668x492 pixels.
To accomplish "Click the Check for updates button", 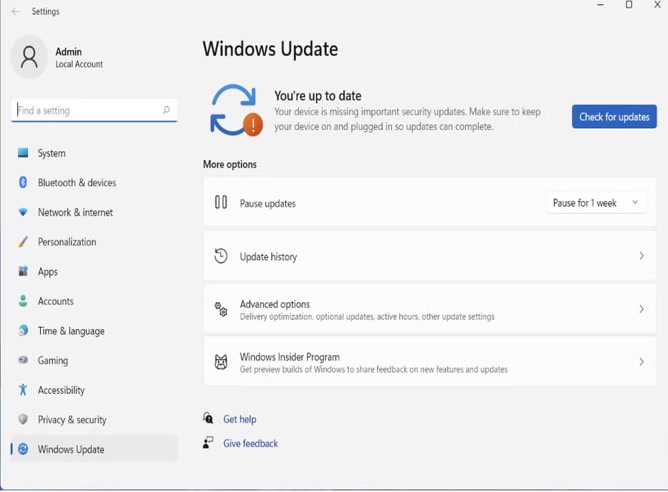I will 614,116.
